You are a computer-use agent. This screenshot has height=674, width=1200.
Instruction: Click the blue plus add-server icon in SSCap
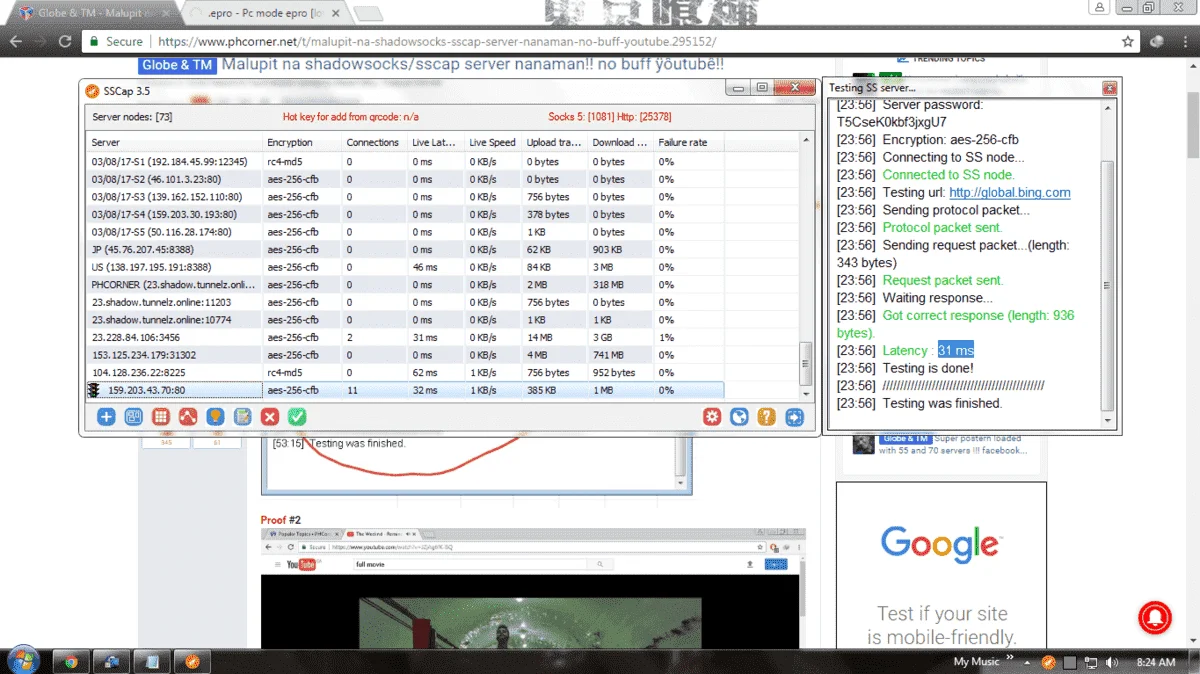click(x=106, y=417)
